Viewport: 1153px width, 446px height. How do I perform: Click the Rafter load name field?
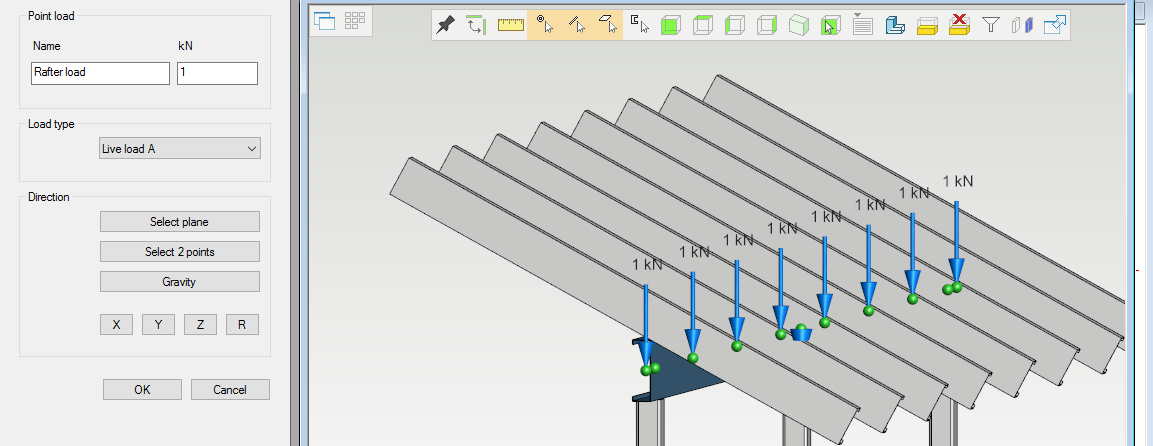(99, 73)
